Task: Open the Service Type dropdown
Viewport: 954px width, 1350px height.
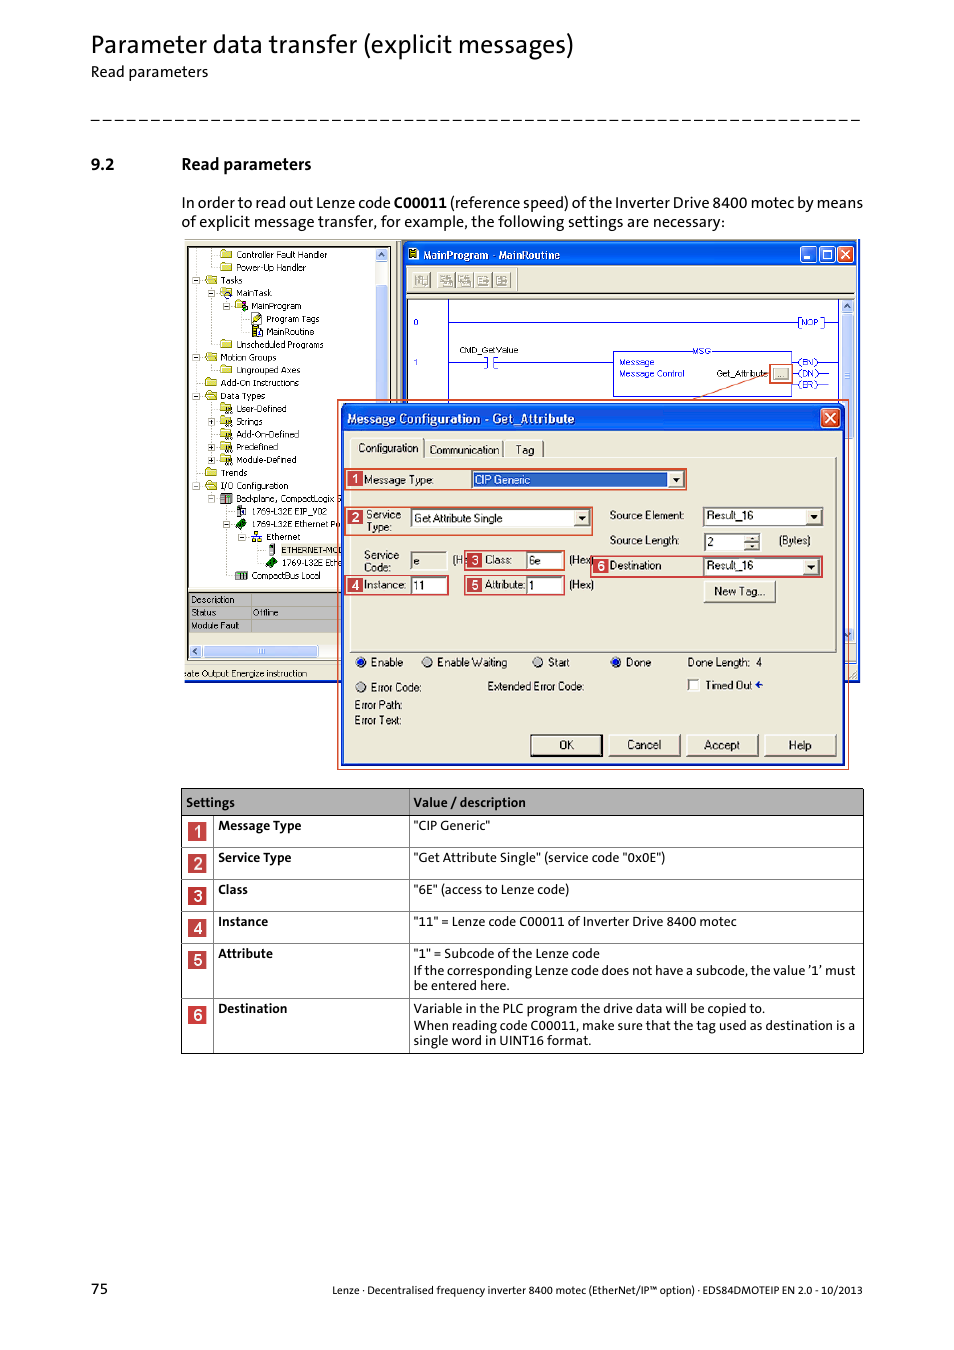Action: (582, 518)
